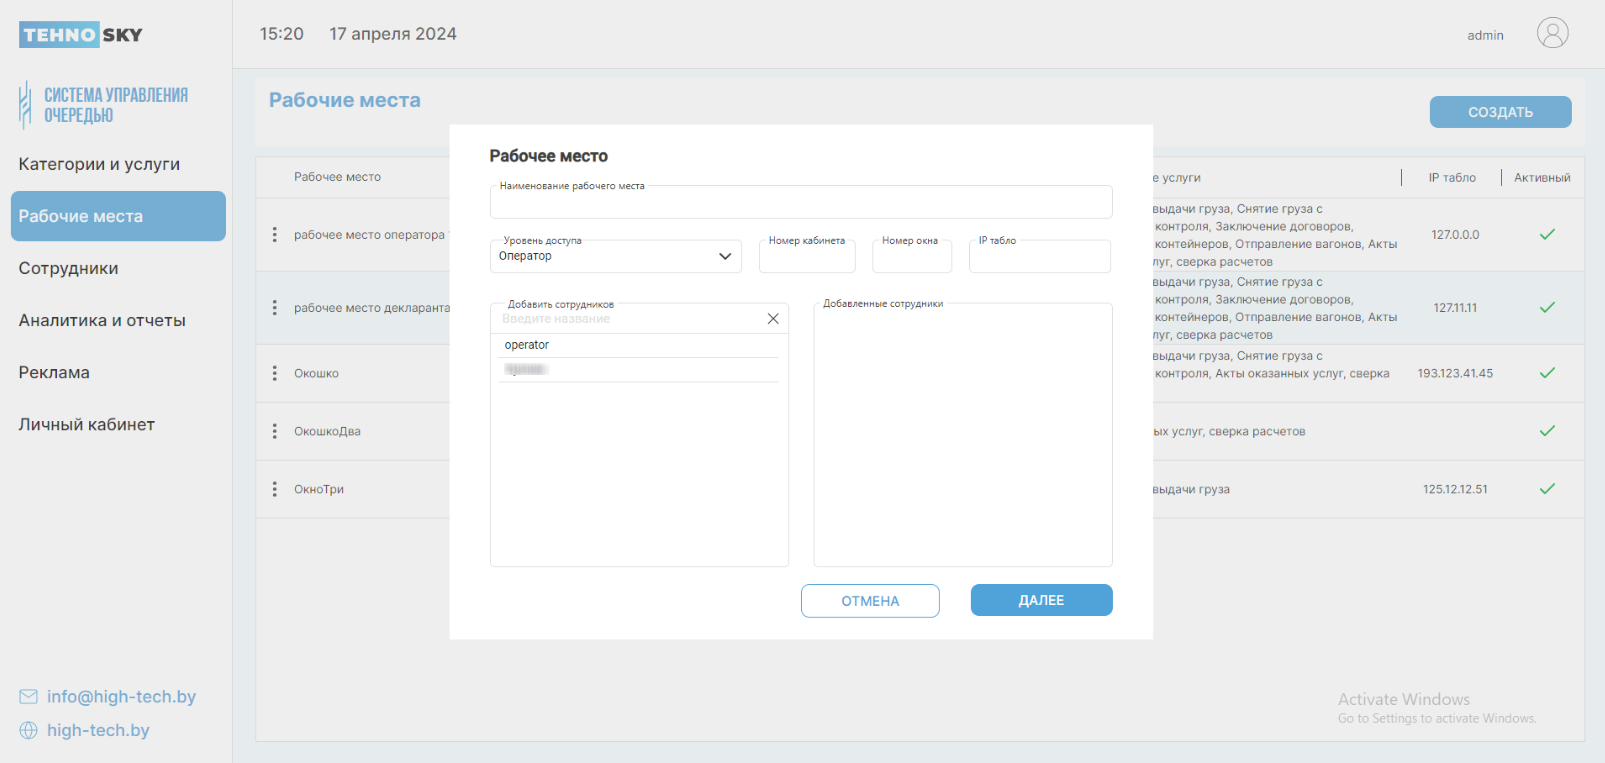Click the IP табло input field

tap(1039, 259)
